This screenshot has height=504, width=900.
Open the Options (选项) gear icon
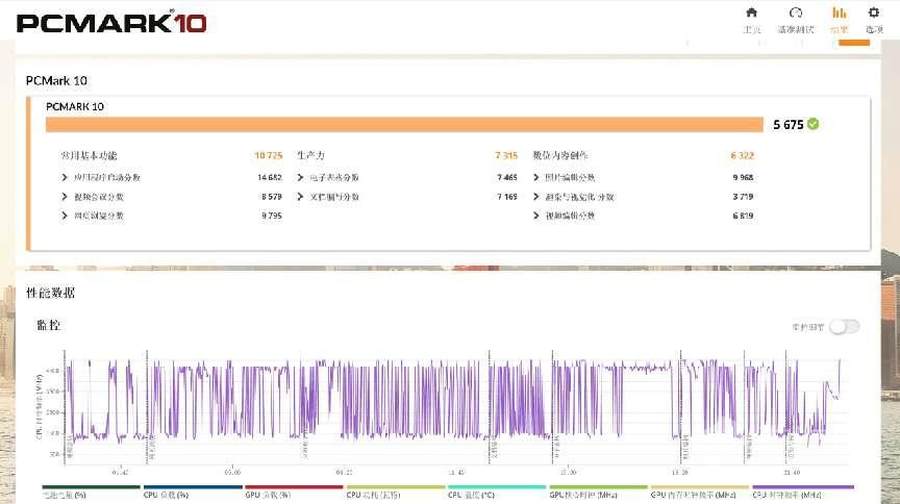(874, 13)
